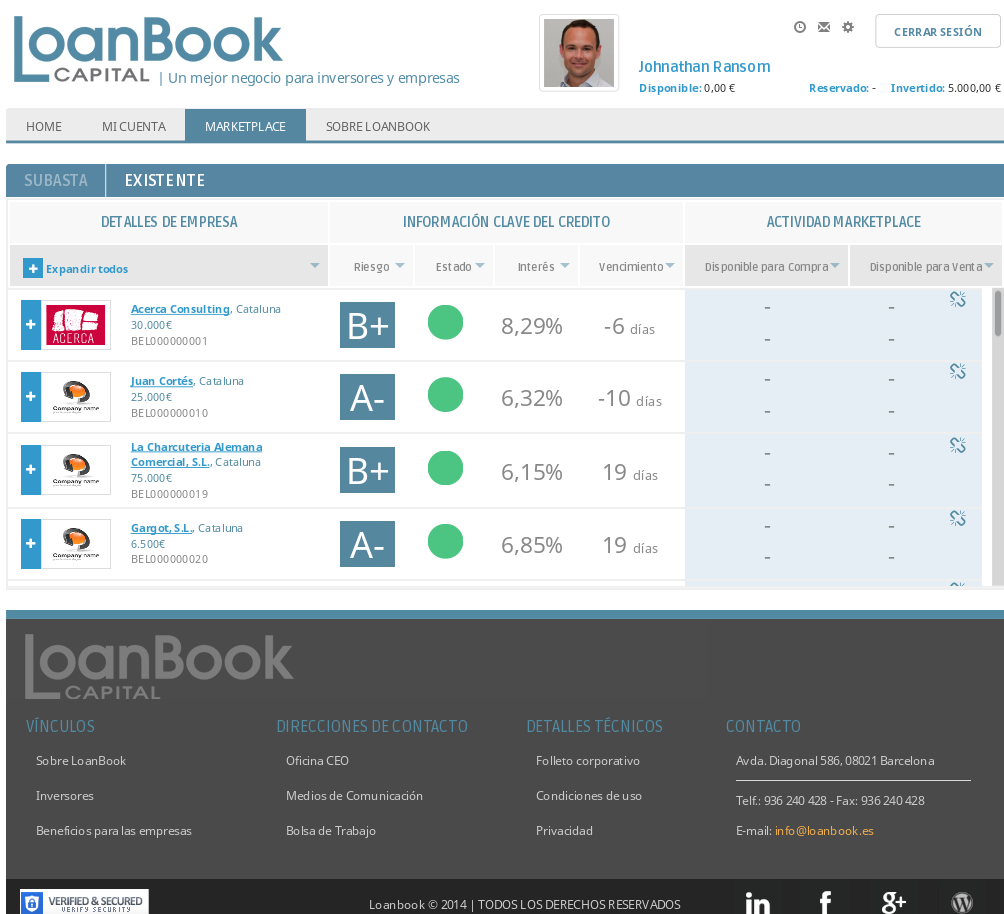Expand the Juan Cortés row details
This screenshot has height=914, width=1004.
click(31, 397)
